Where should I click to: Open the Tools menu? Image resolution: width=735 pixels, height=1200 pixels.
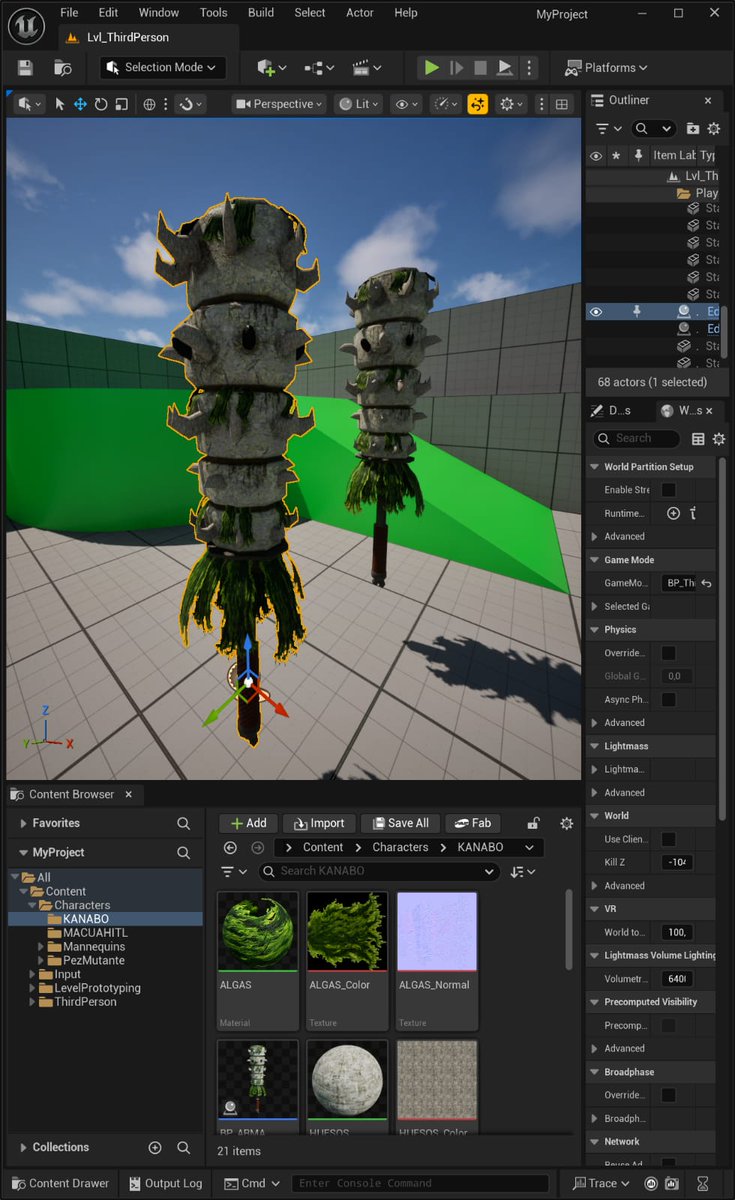tap(213, 13)
